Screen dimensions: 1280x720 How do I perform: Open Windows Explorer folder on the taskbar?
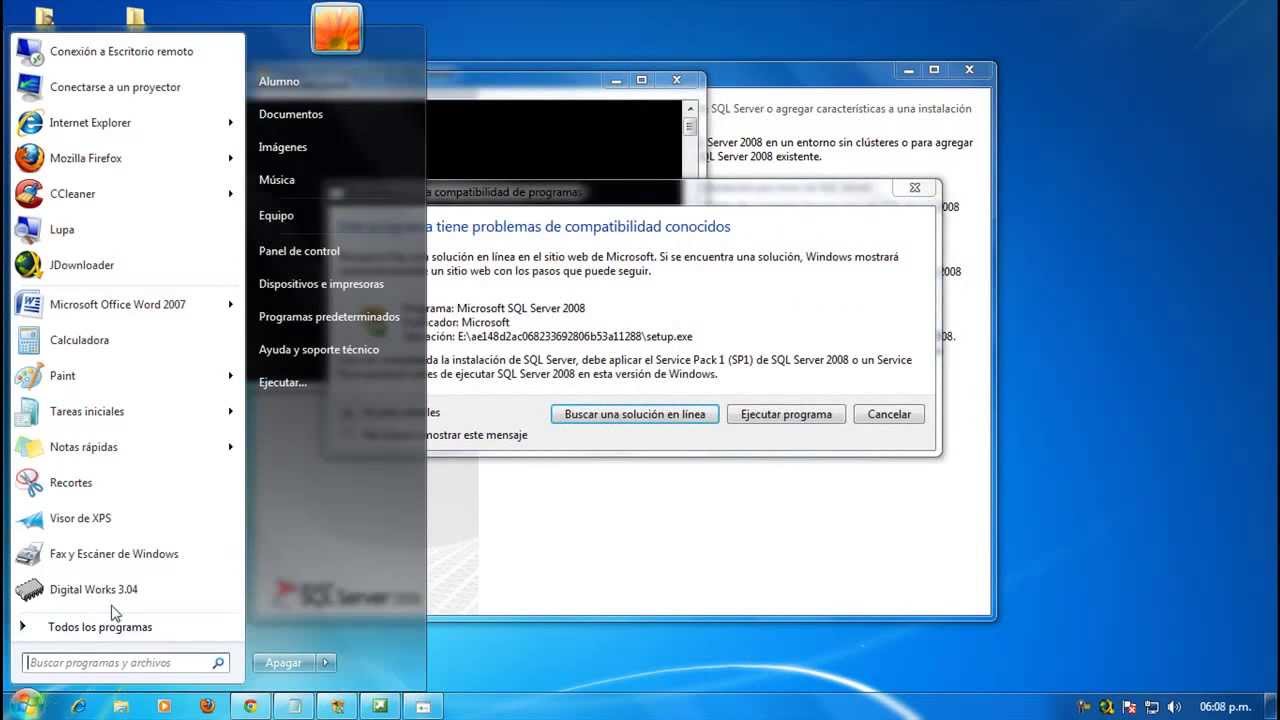[121, 706]
